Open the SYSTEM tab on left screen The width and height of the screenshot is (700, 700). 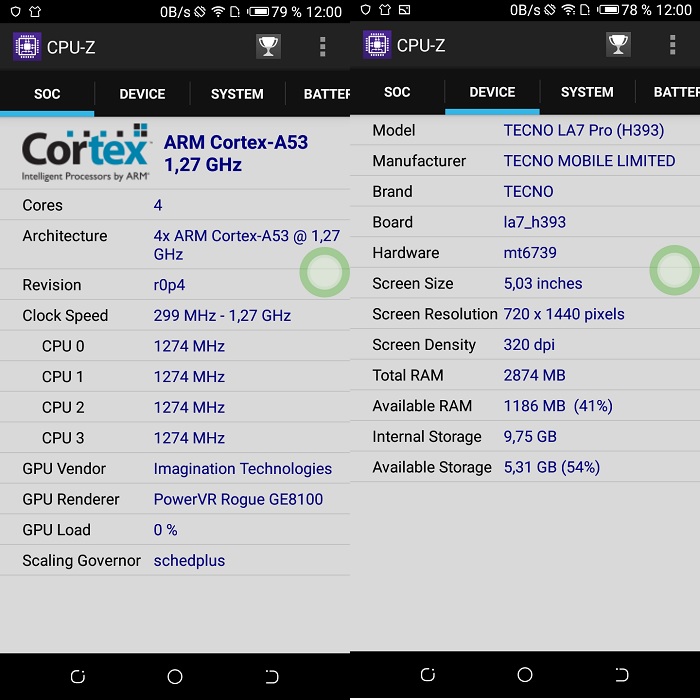tap(237, 94)
